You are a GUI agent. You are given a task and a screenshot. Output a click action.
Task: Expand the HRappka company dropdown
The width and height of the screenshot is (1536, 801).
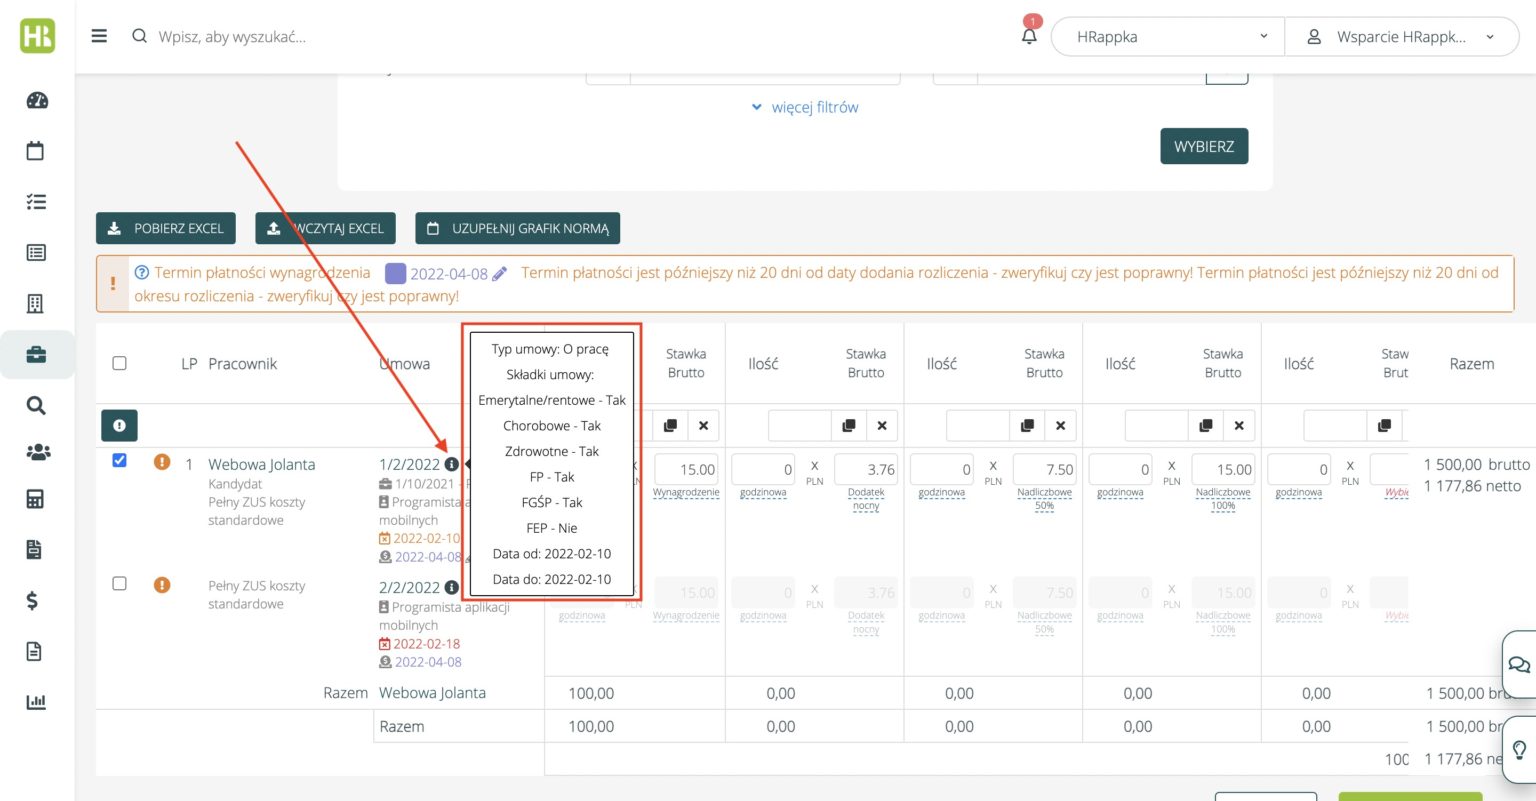[1167, 37]
